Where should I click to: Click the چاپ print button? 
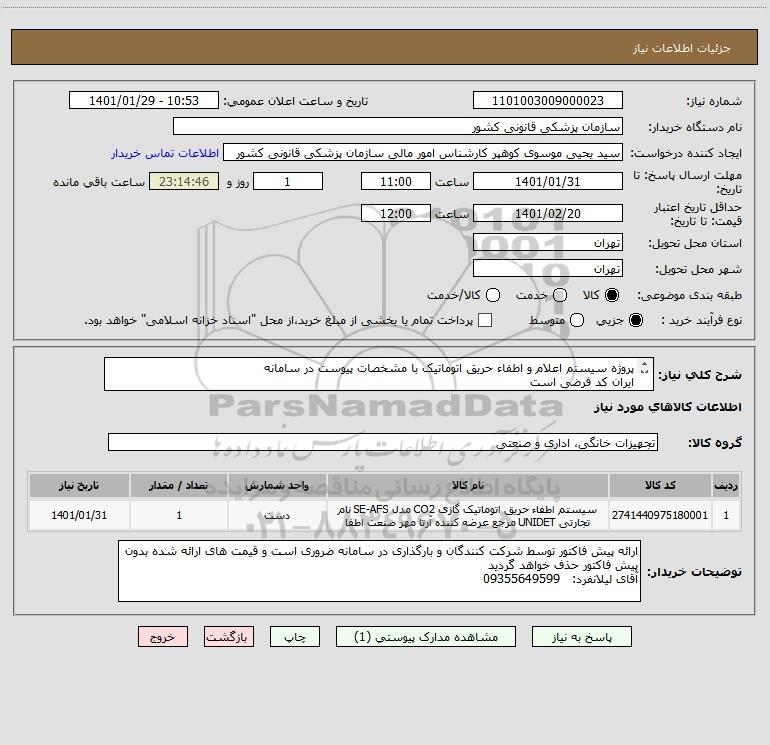[x=295, y=637]
